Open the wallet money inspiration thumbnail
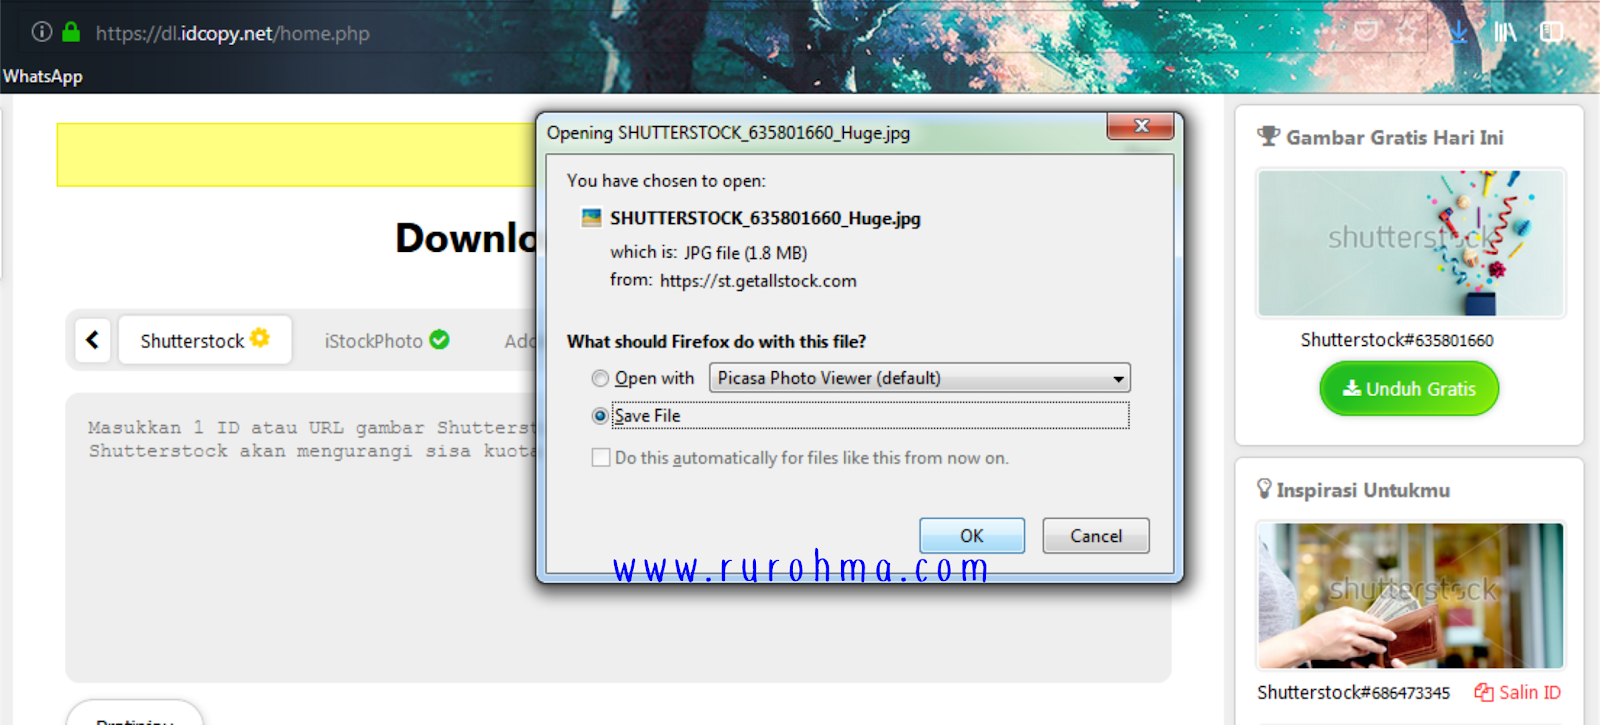Screen dimensions: 1600x725 pos(1410,595)
